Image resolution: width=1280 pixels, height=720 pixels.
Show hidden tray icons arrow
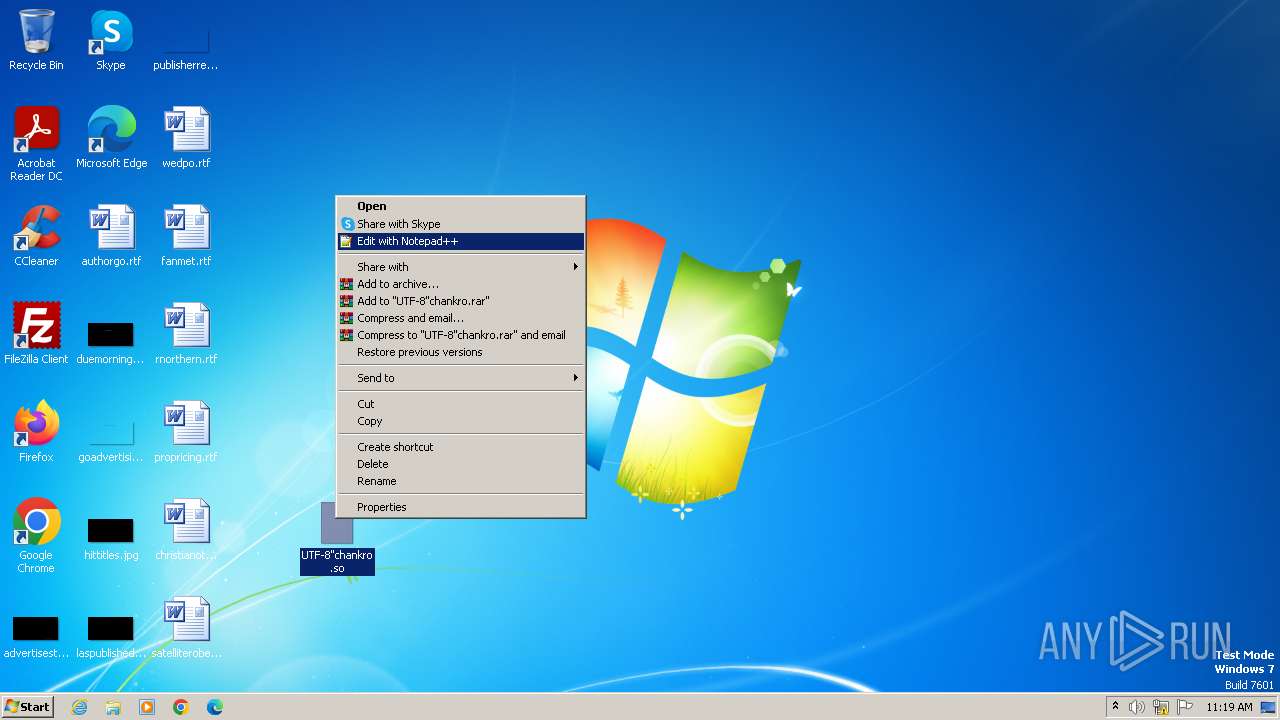1115,706
